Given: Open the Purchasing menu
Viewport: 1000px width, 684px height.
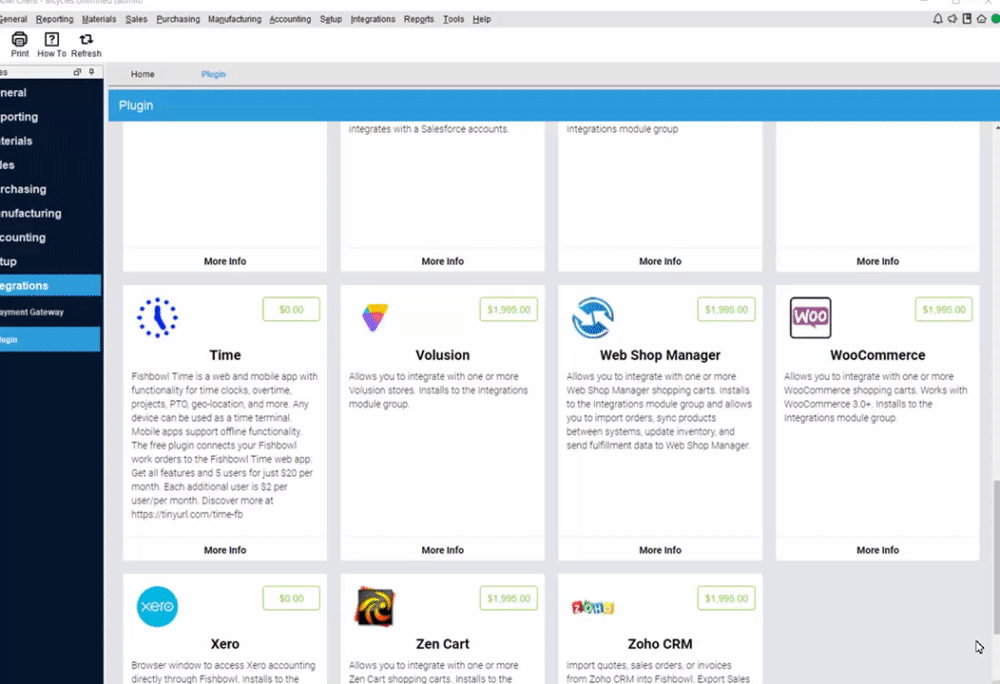Looking at the screenshot, I should [178, 19].
